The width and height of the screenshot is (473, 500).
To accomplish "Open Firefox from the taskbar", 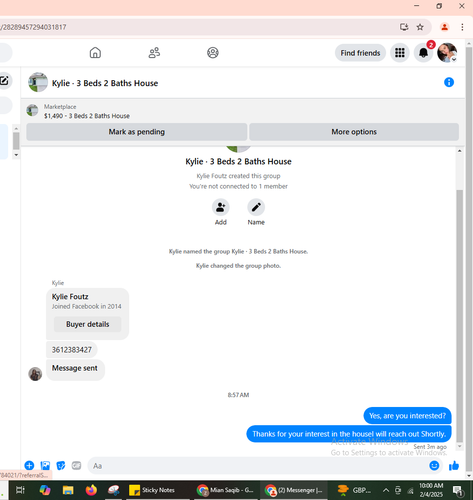I will point(91,490).
